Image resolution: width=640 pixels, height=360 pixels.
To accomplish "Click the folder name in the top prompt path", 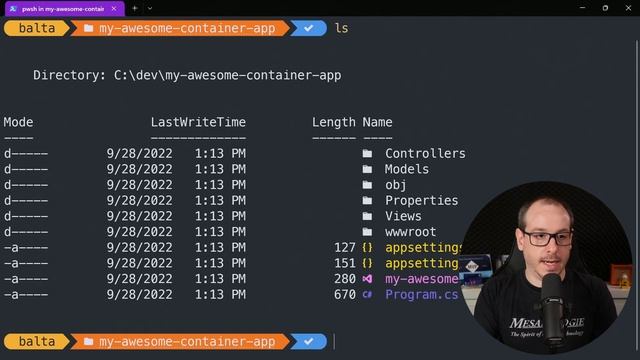I will click(187, 29).
